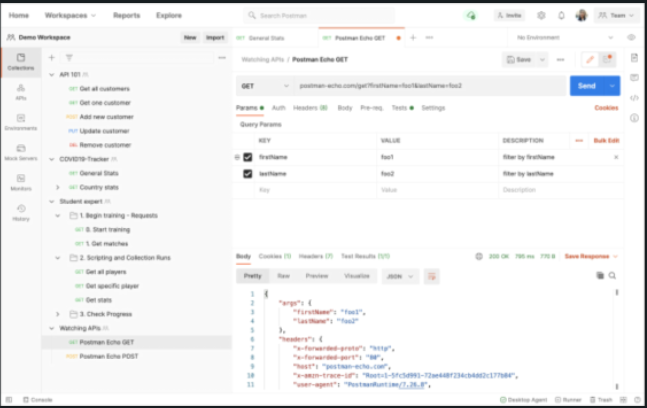
Task: Copy the response body with the copy icon
Action: [600, 276]
